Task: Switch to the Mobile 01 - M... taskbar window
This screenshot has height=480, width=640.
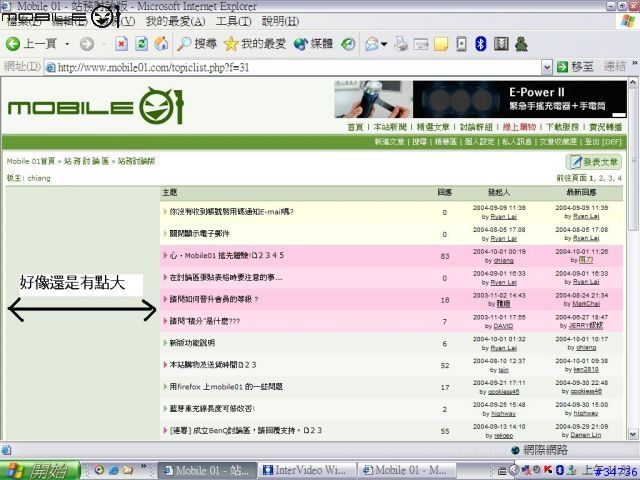Action: [407, 471]
